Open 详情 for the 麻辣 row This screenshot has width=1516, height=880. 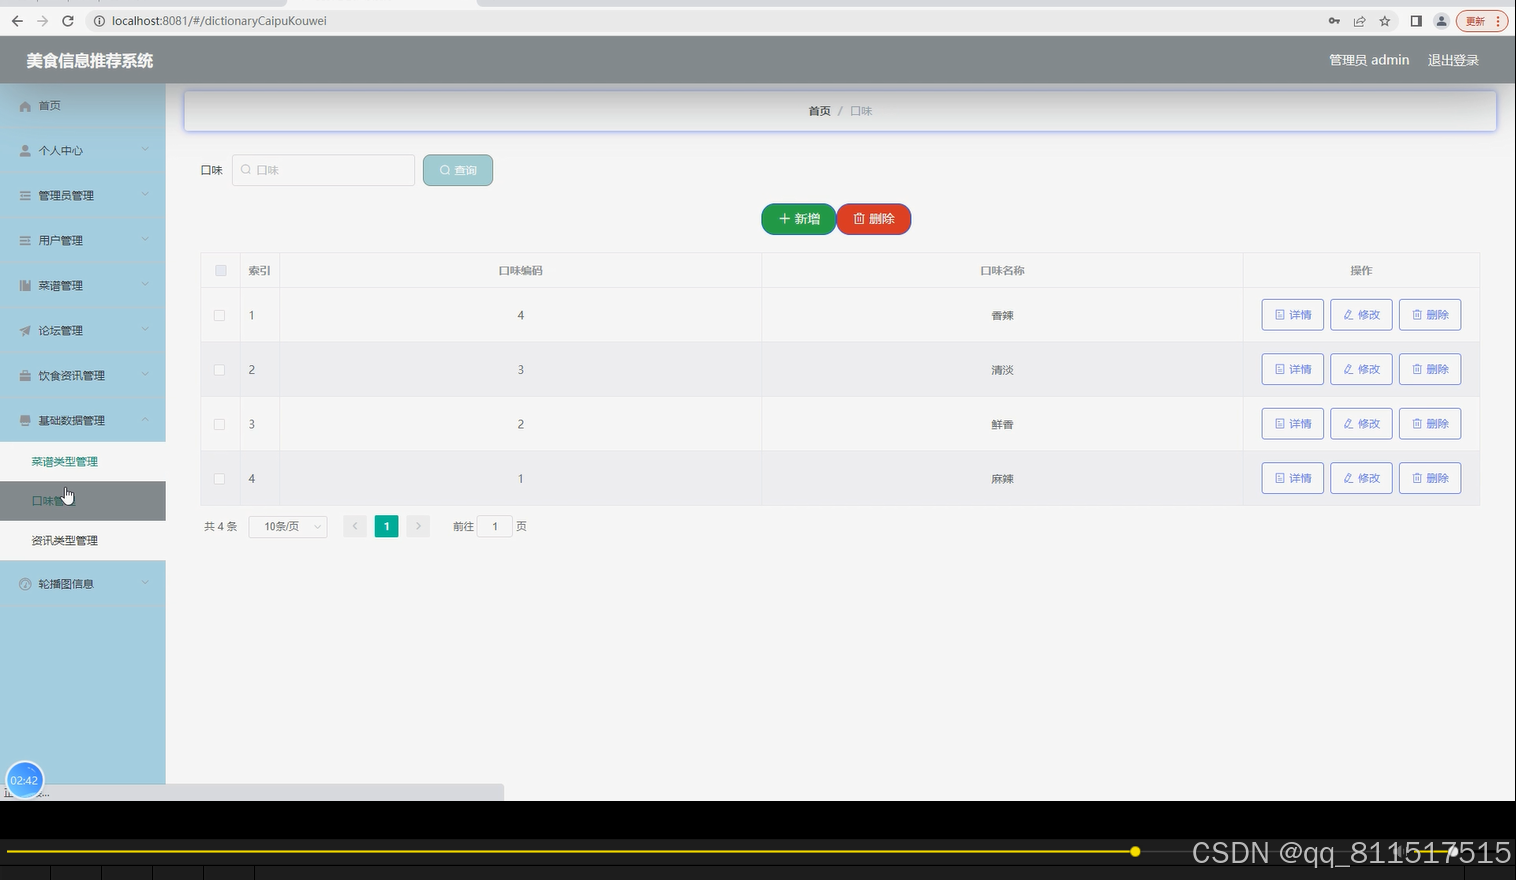click(x=1293, y=479)
